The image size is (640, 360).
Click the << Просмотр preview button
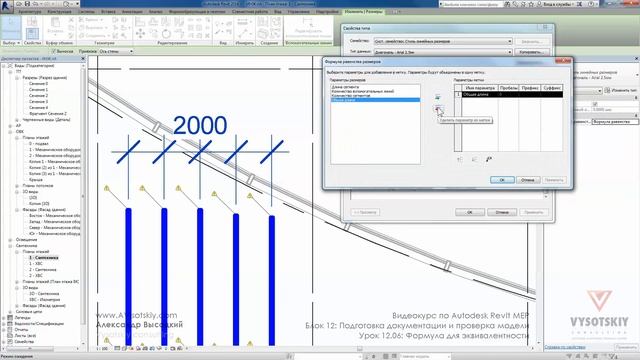pos(365,212)
